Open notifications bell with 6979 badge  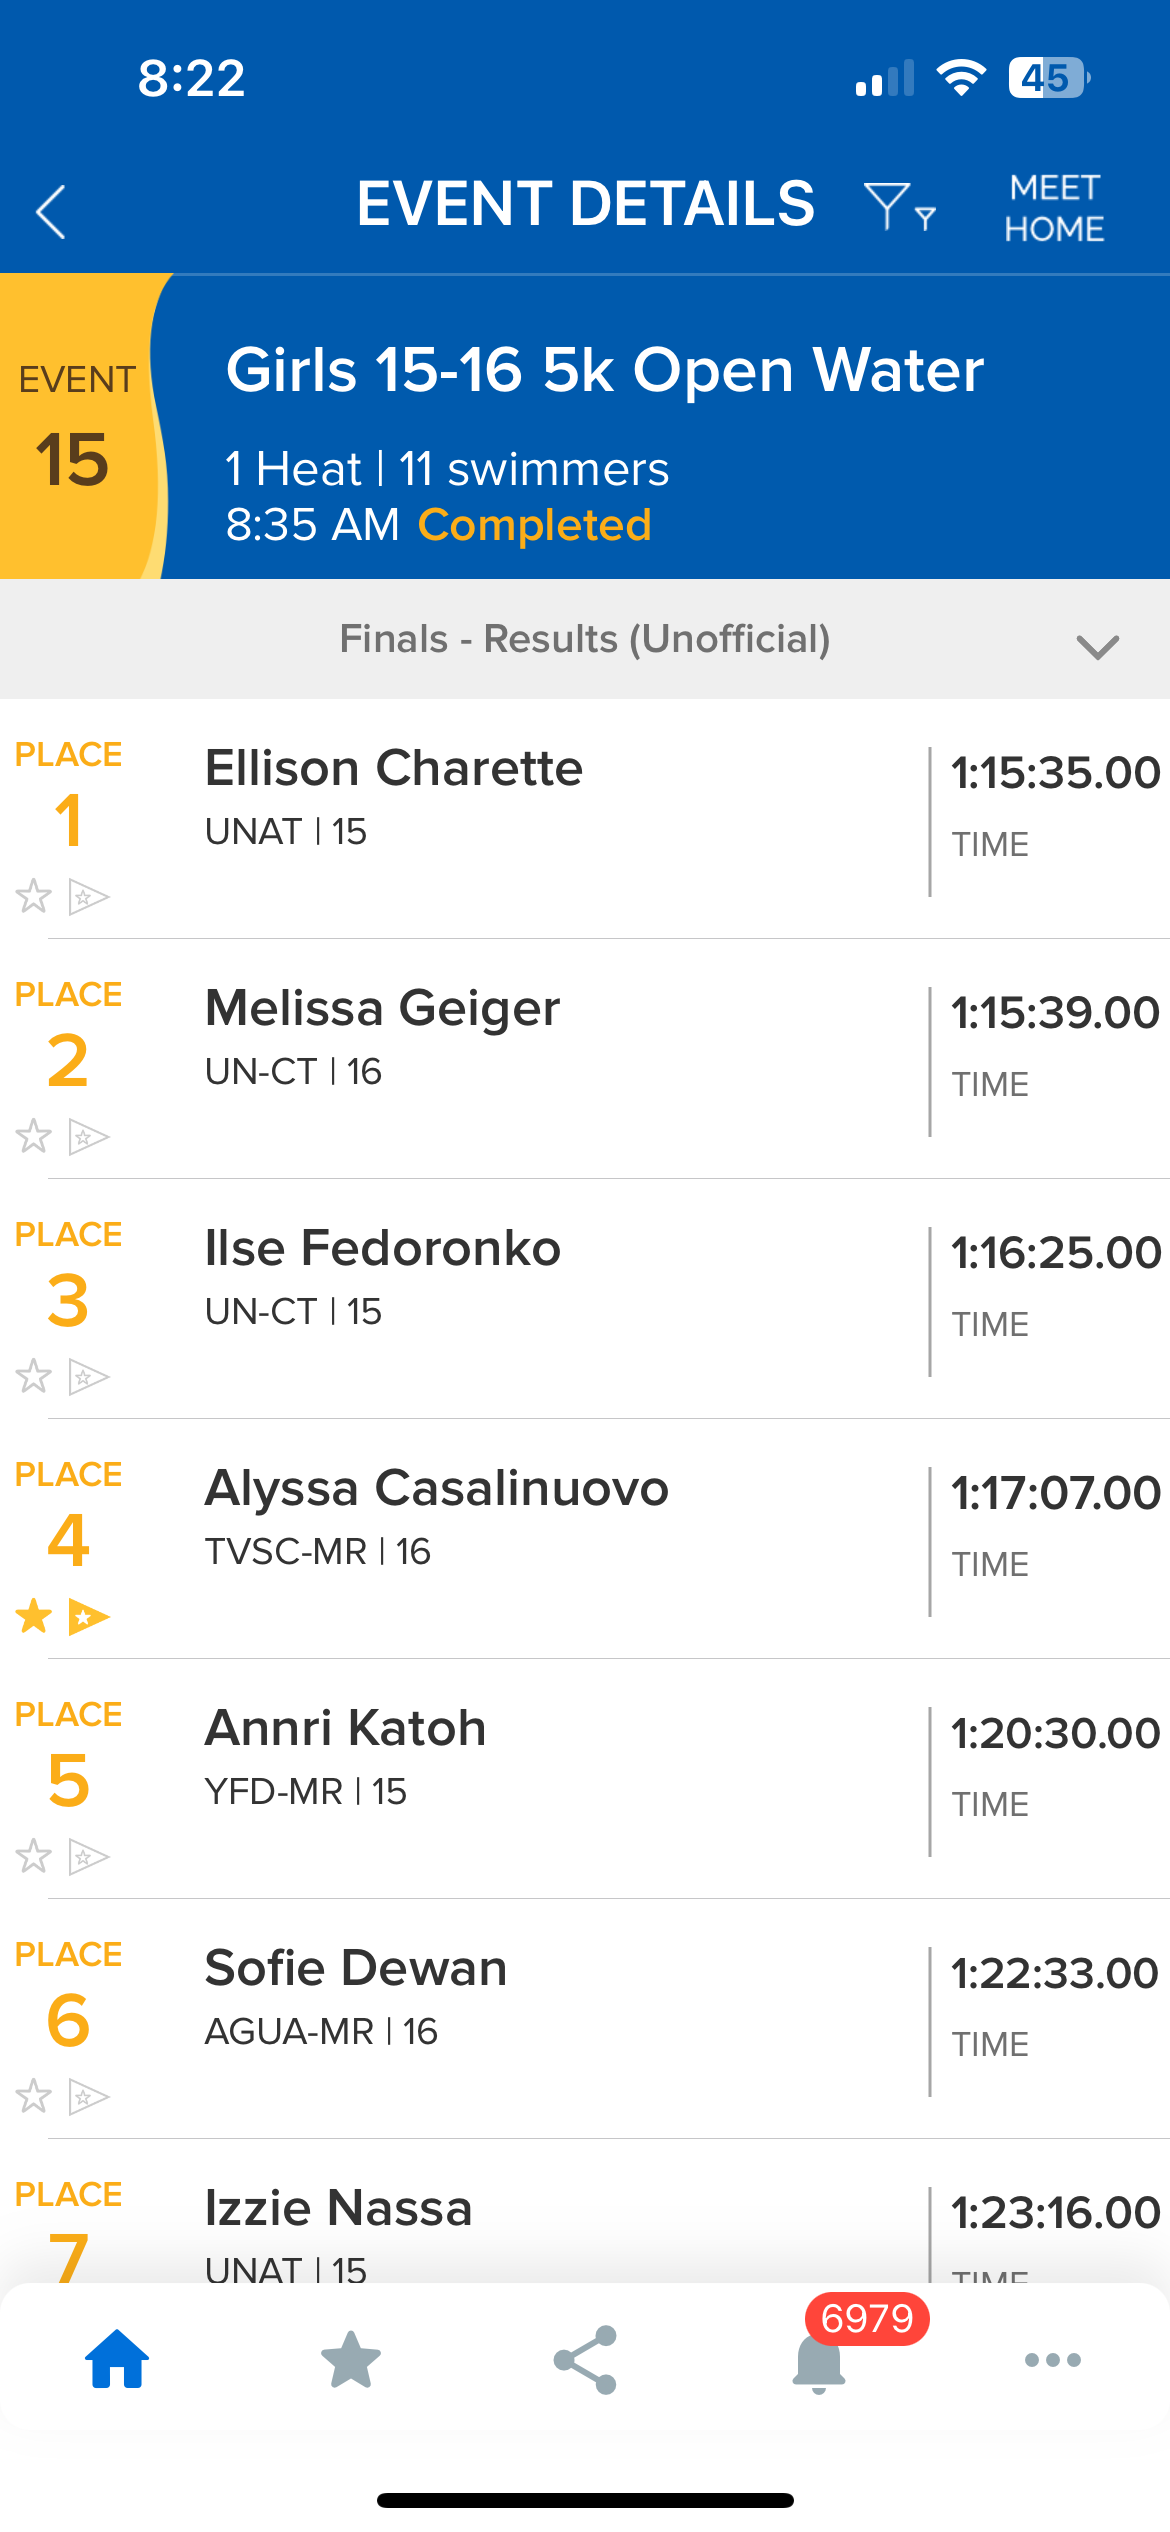click(819, 2364)
